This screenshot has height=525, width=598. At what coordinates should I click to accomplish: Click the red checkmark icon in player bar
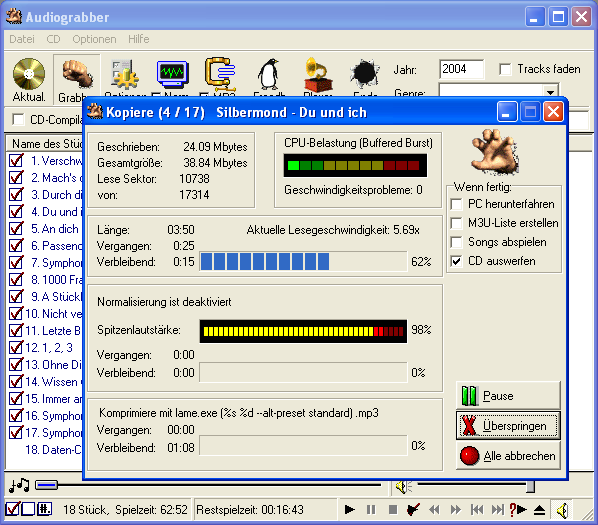413,509
